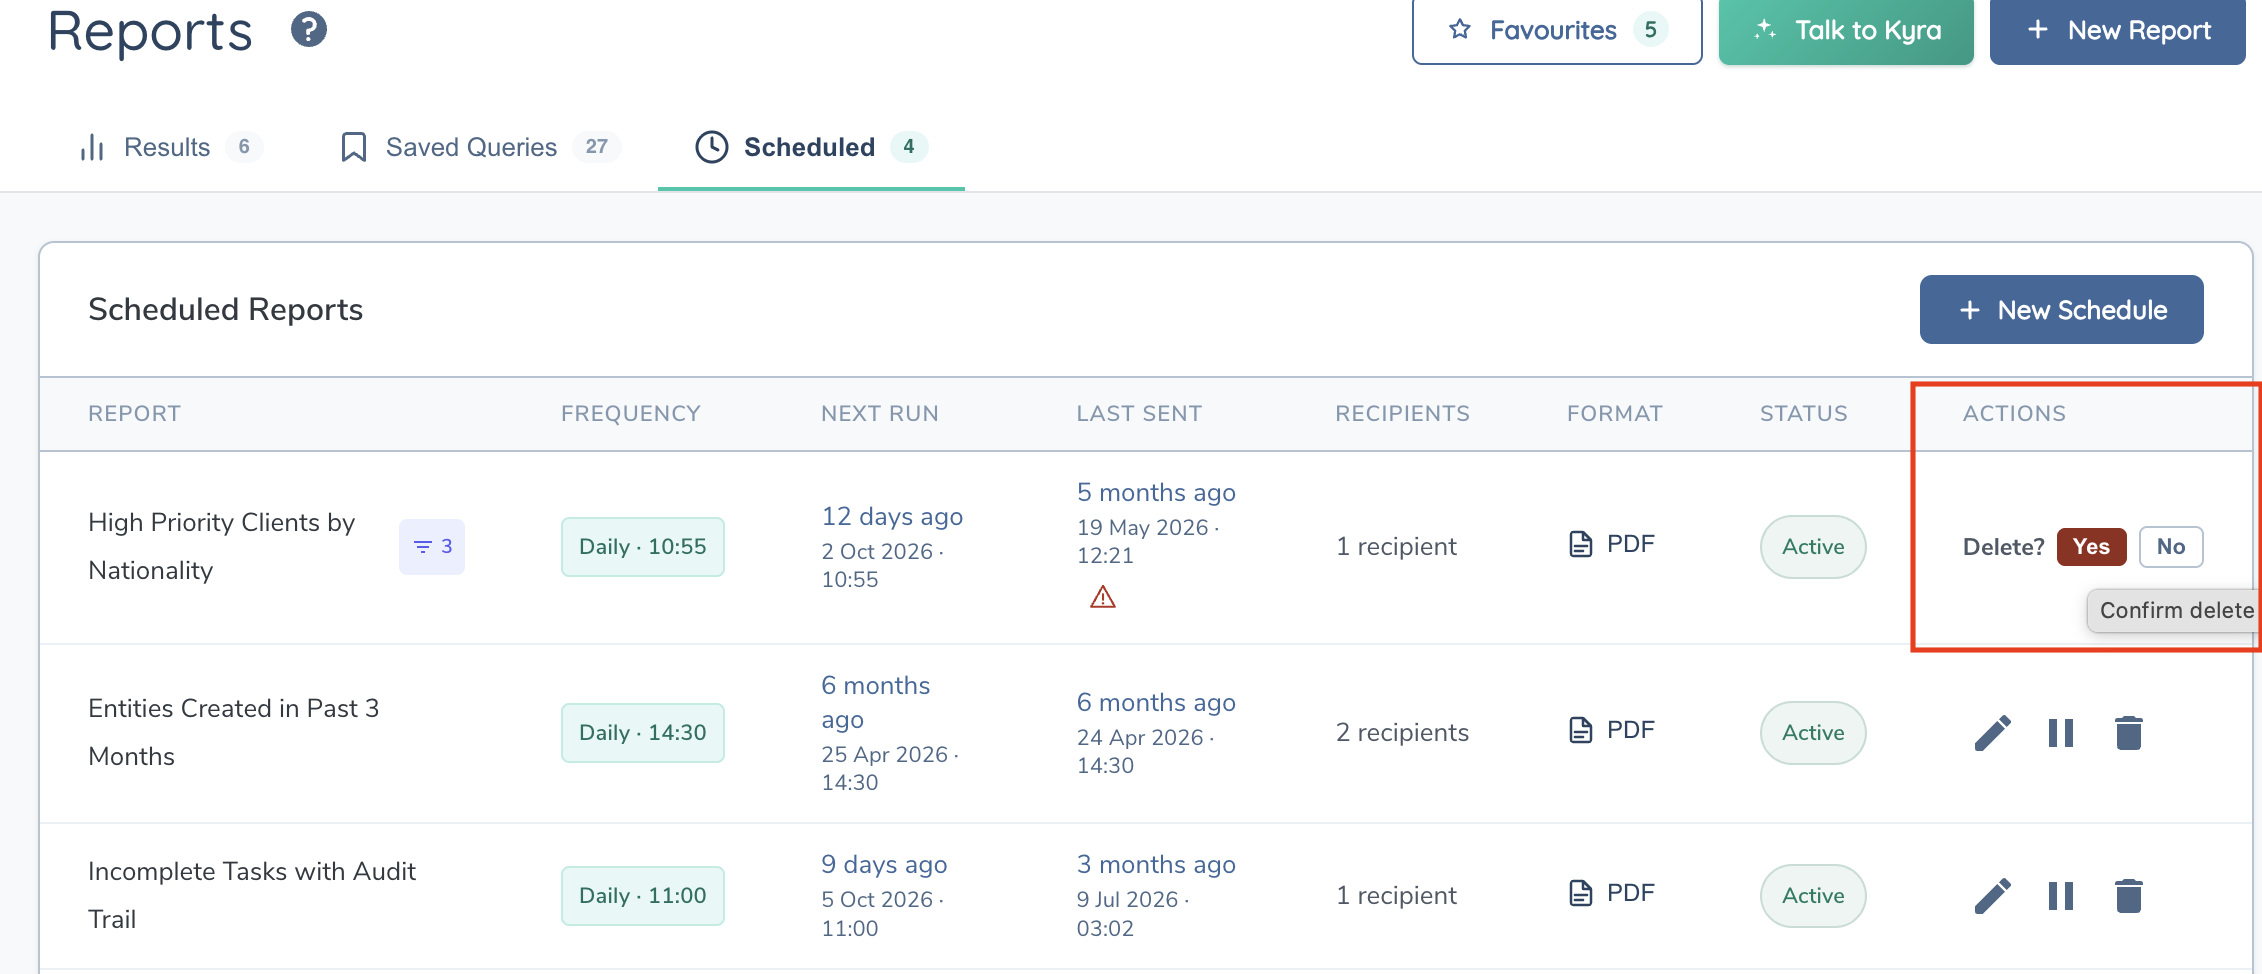2262x974 pixels.
Task: Click the Daily · 14:30 frequency badge
Action: tap(643, 733)
